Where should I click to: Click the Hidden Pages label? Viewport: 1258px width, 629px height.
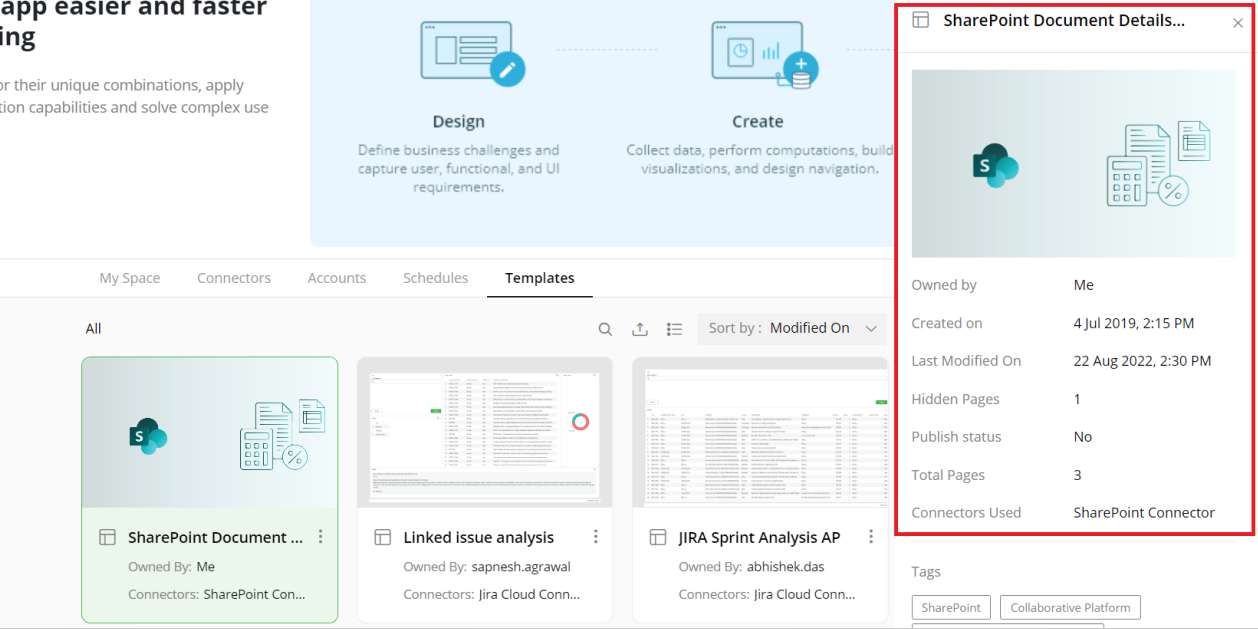point(956,399)
